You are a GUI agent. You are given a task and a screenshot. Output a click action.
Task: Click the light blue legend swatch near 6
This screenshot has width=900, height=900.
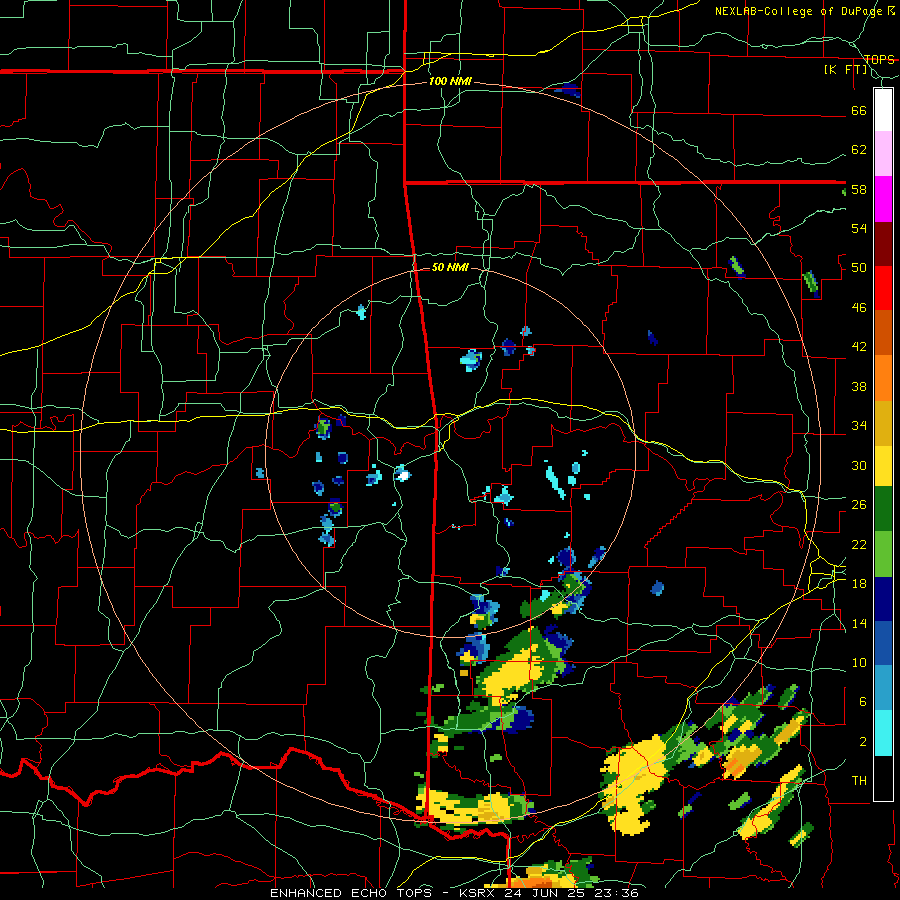pyautogui.click(x=883, y=688)
